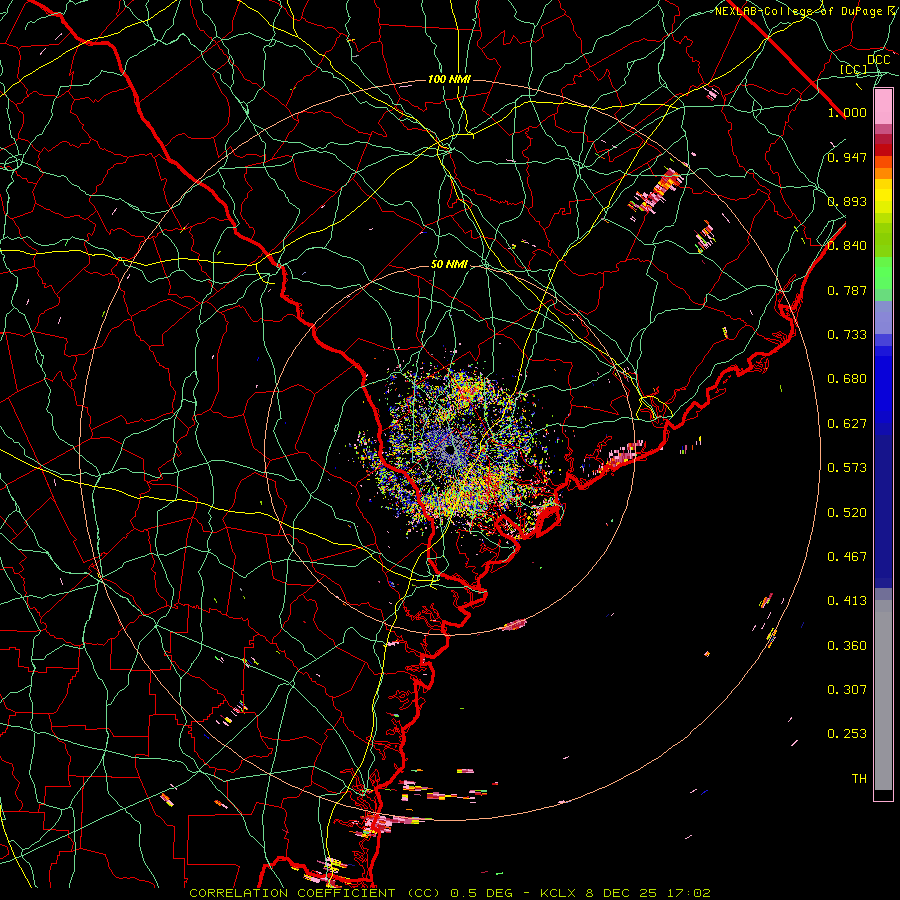Click the 0.360 scale value

click(x=847, y=646)
